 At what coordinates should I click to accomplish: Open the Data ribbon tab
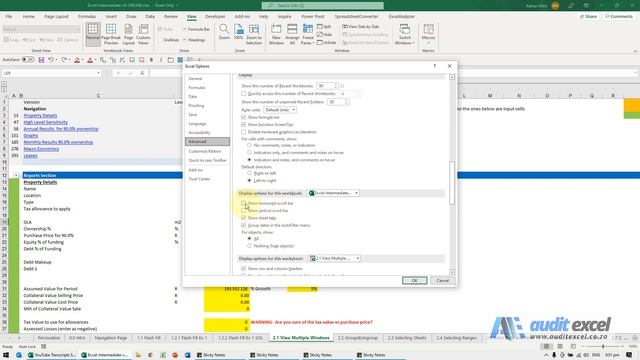pyautogui.click(x=150, y=17)
